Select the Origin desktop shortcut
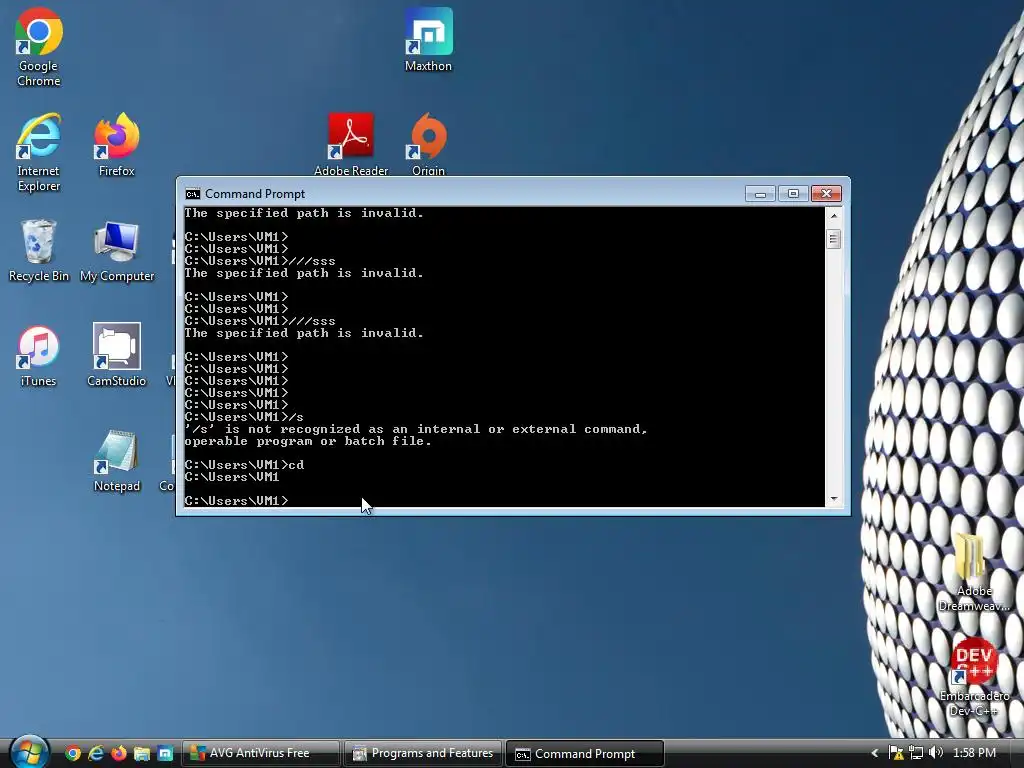The width and height of the screenshot is (1024, 768). point(428,145)
